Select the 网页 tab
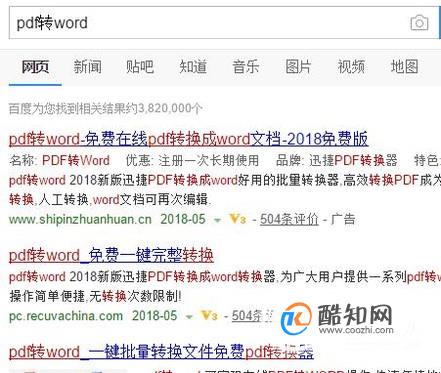 (x=35, y=67)
